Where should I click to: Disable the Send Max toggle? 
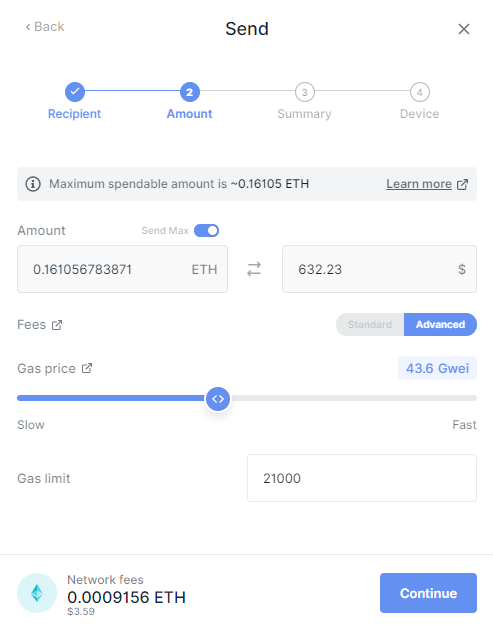click(206, 231)
